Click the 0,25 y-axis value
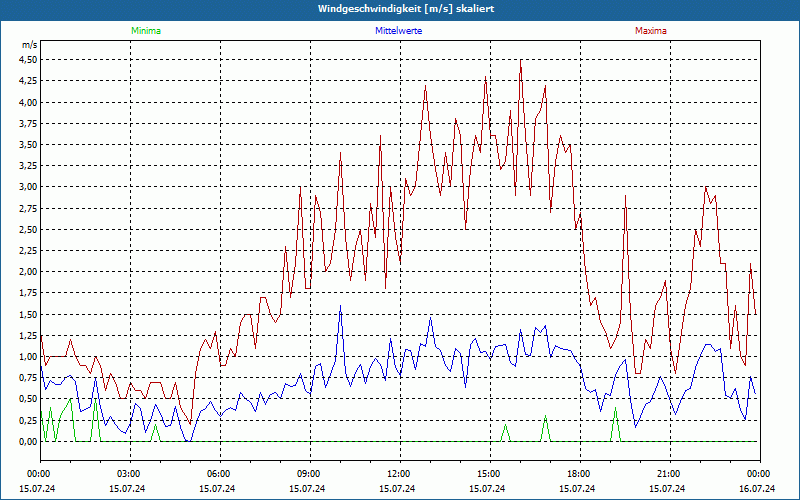 pyautogui.click(x=28, y=420)
